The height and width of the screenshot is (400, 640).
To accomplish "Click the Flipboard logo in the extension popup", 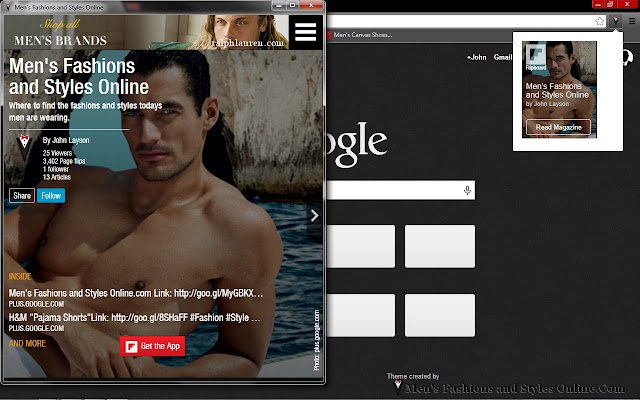I will pos(536,58).
